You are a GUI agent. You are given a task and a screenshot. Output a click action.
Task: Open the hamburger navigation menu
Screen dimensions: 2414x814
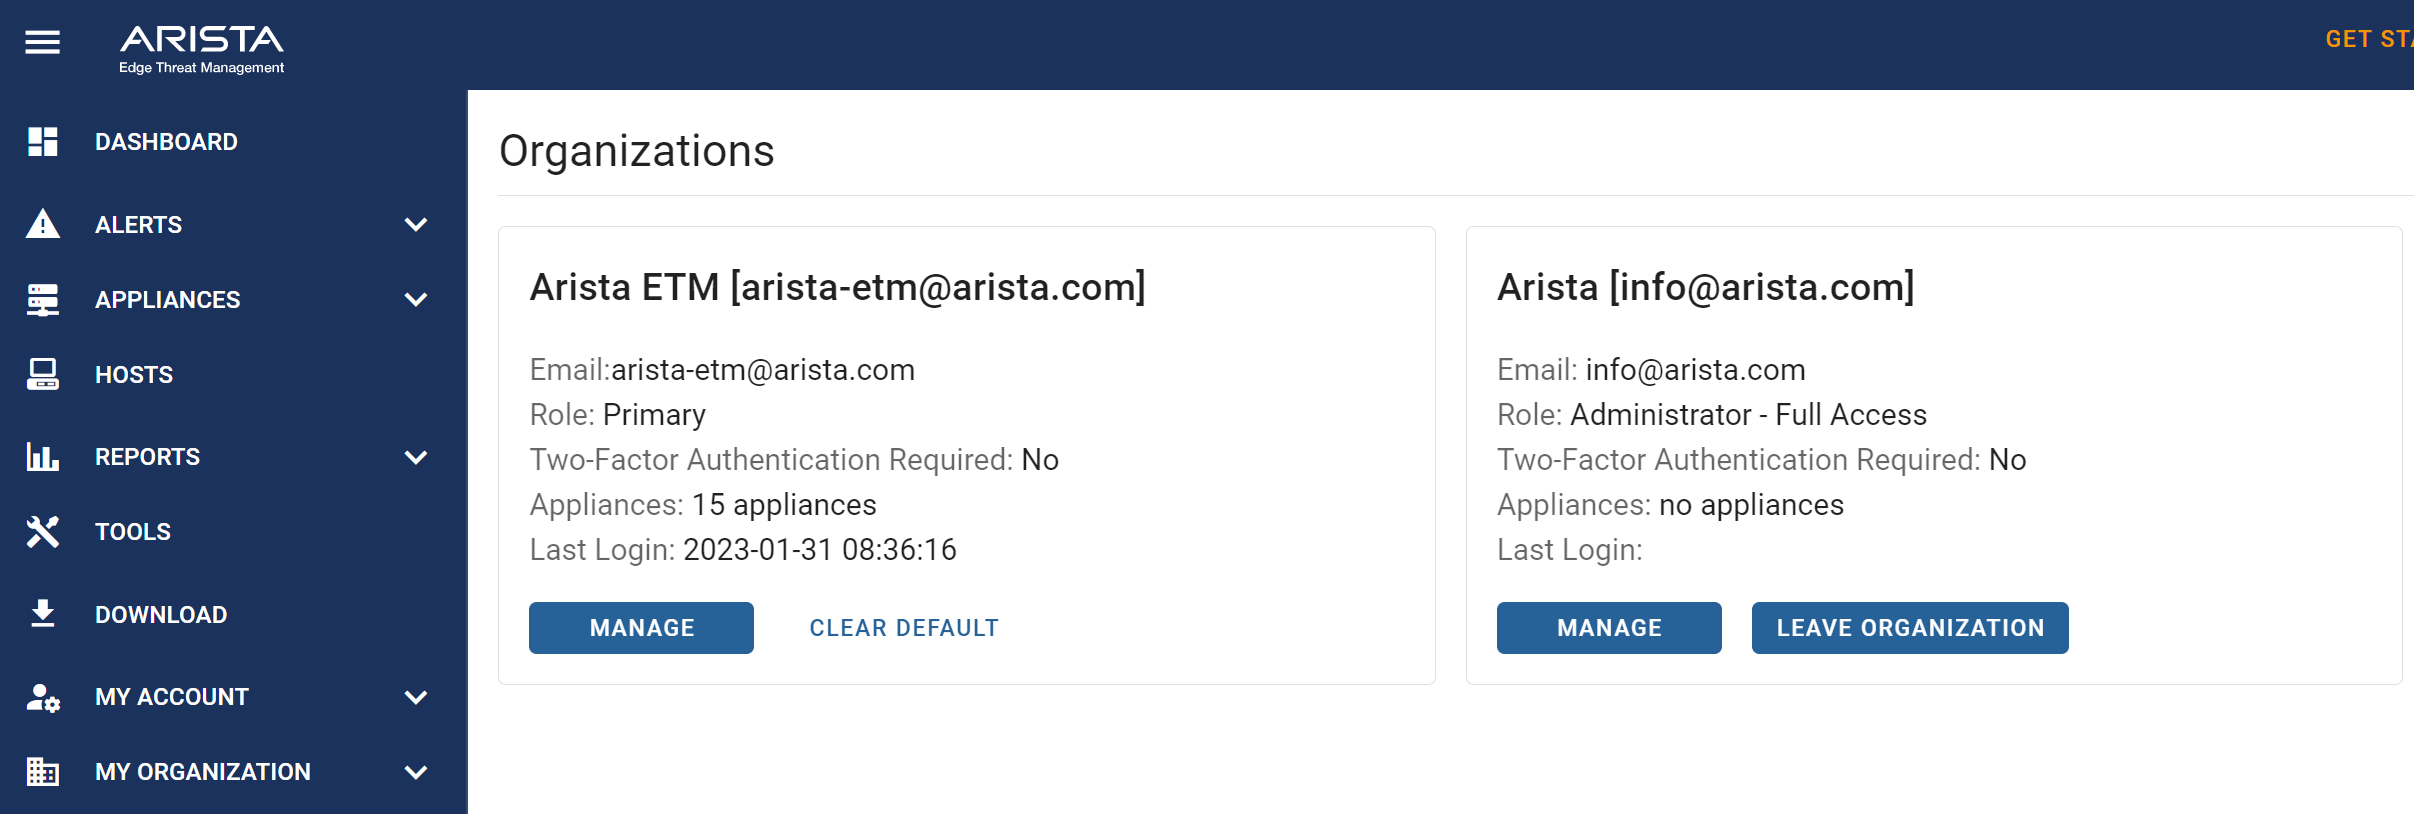coord(42,42)
